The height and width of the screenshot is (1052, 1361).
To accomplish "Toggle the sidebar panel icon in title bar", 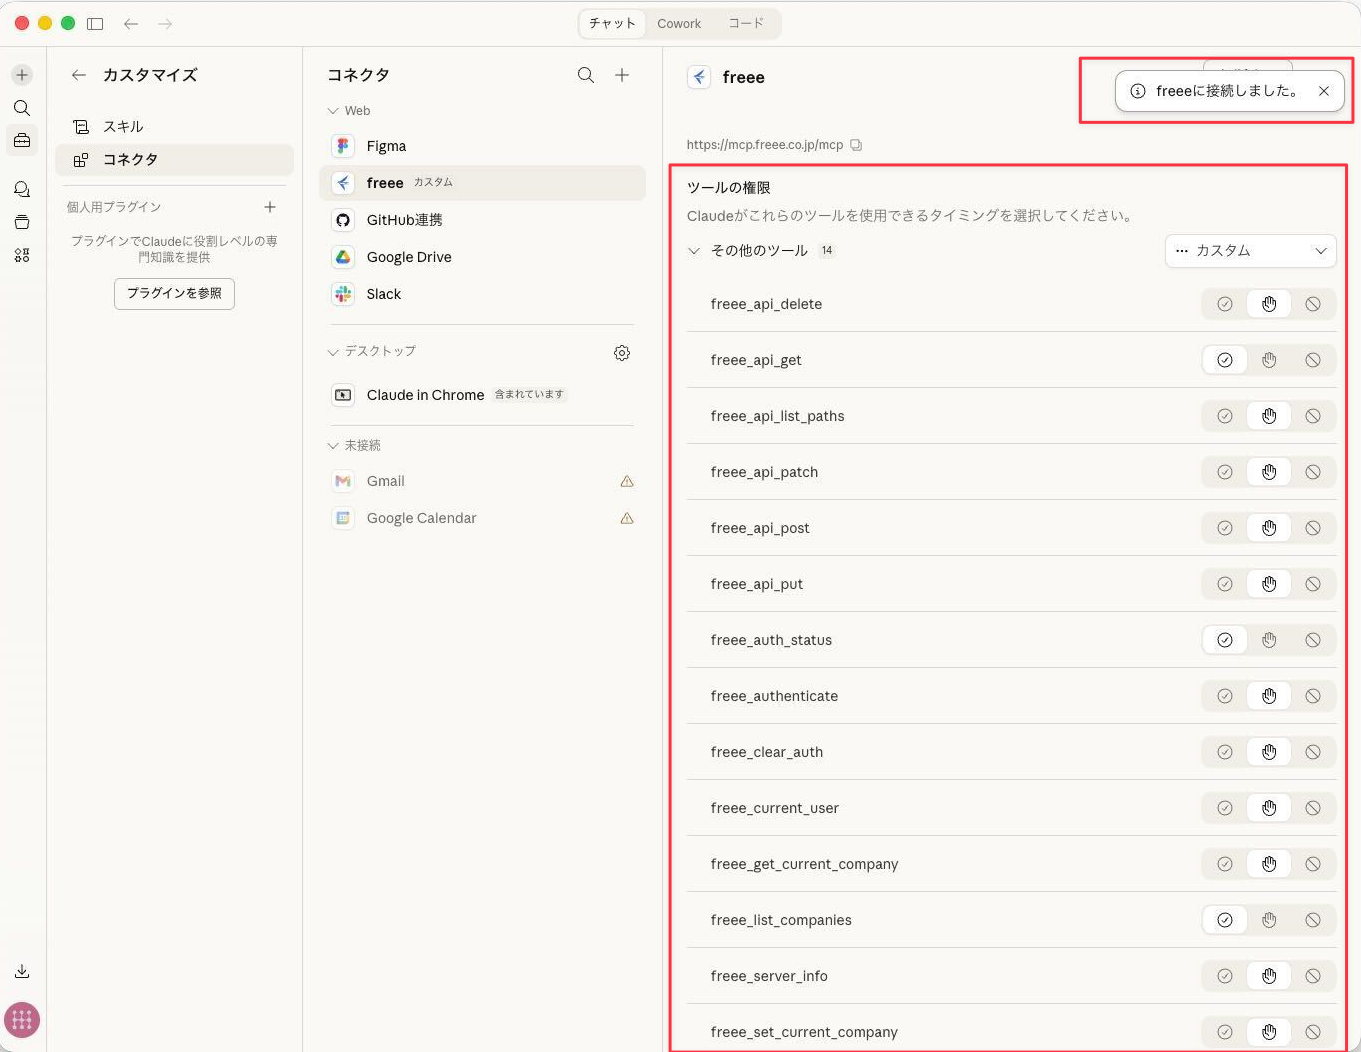I will point(95,23).
